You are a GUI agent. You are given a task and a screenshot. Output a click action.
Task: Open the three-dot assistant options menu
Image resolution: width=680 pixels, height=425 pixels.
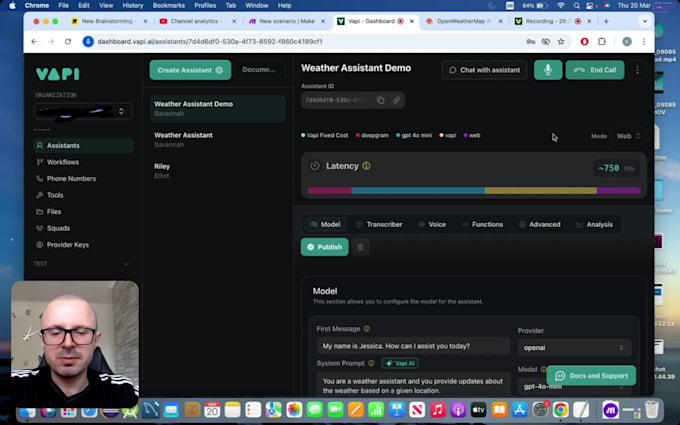click(637, 70)
